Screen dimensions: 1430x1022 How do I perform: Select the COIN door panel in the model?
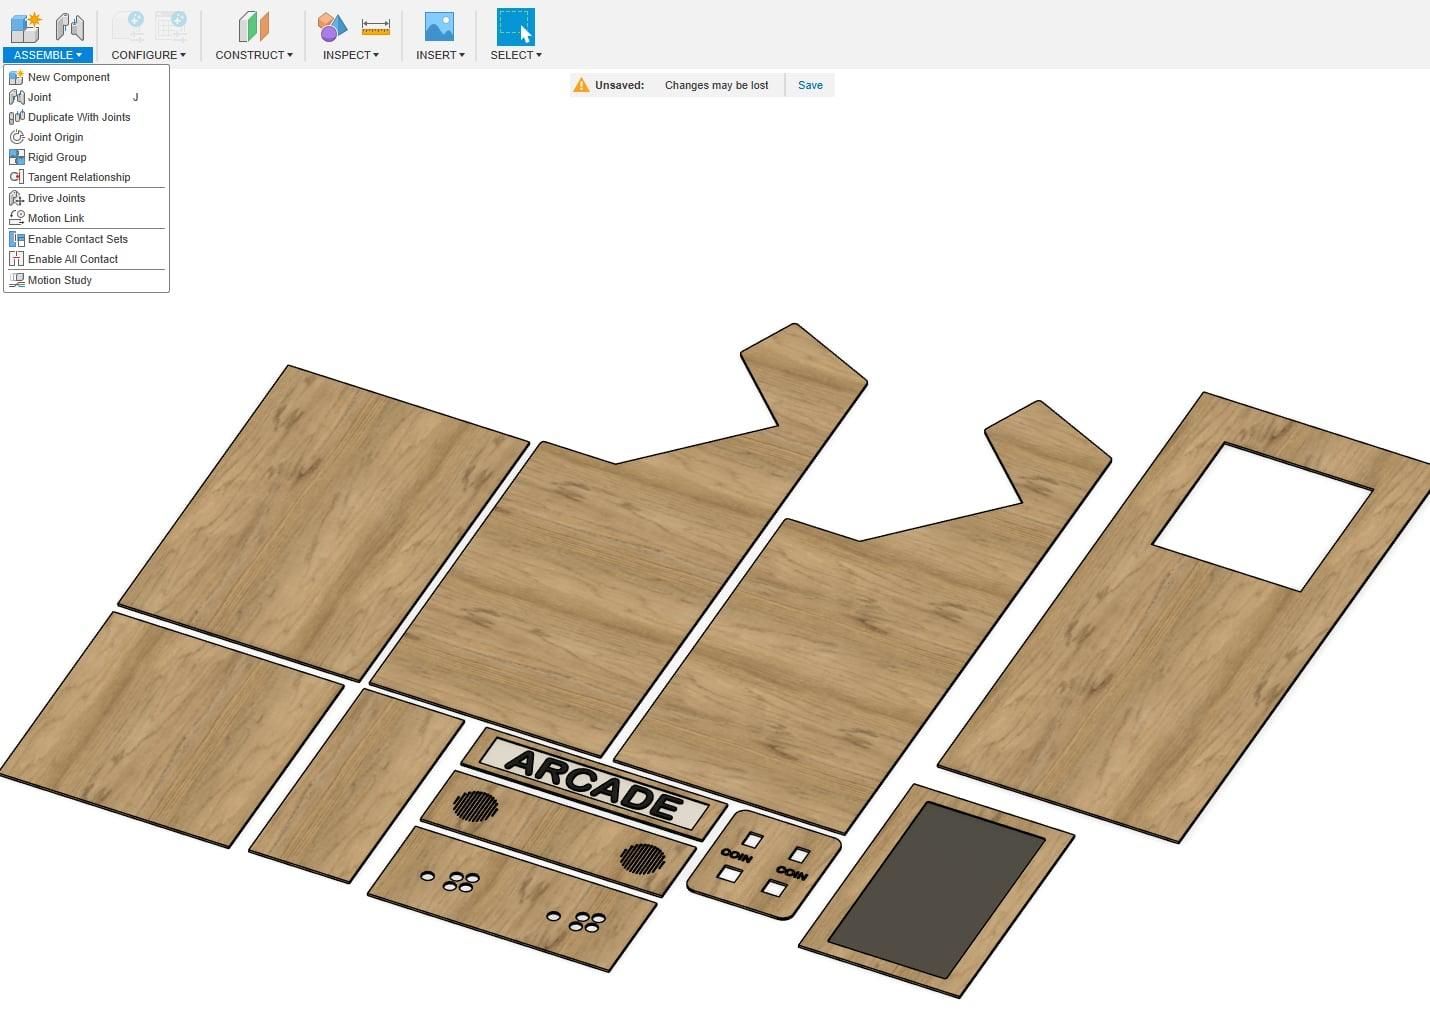pyautogui.click(x=764, y=864)
